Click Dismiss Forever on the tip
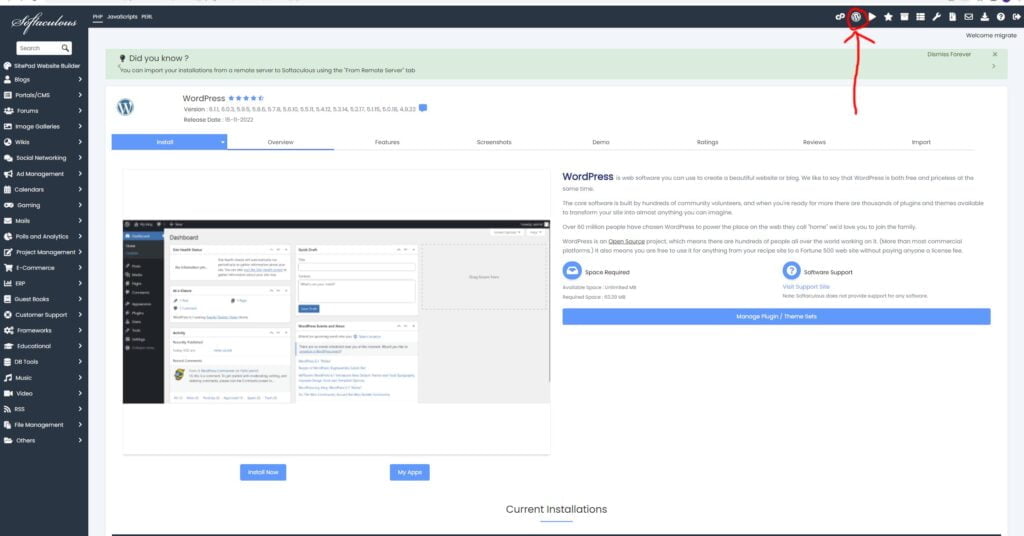The height and width of the screenshot is (536, 1024). pos(949,54)
